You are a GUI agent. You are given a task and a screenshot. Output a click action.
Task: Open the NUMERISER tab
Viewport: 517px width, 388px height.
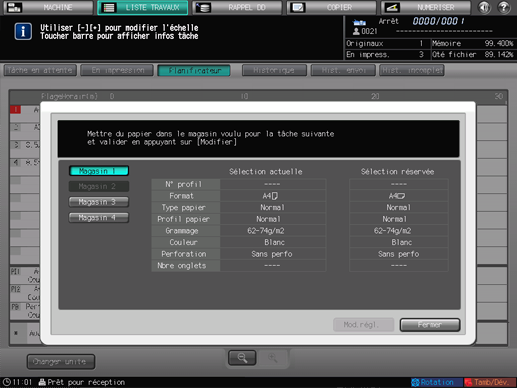[x=426, y=7]
